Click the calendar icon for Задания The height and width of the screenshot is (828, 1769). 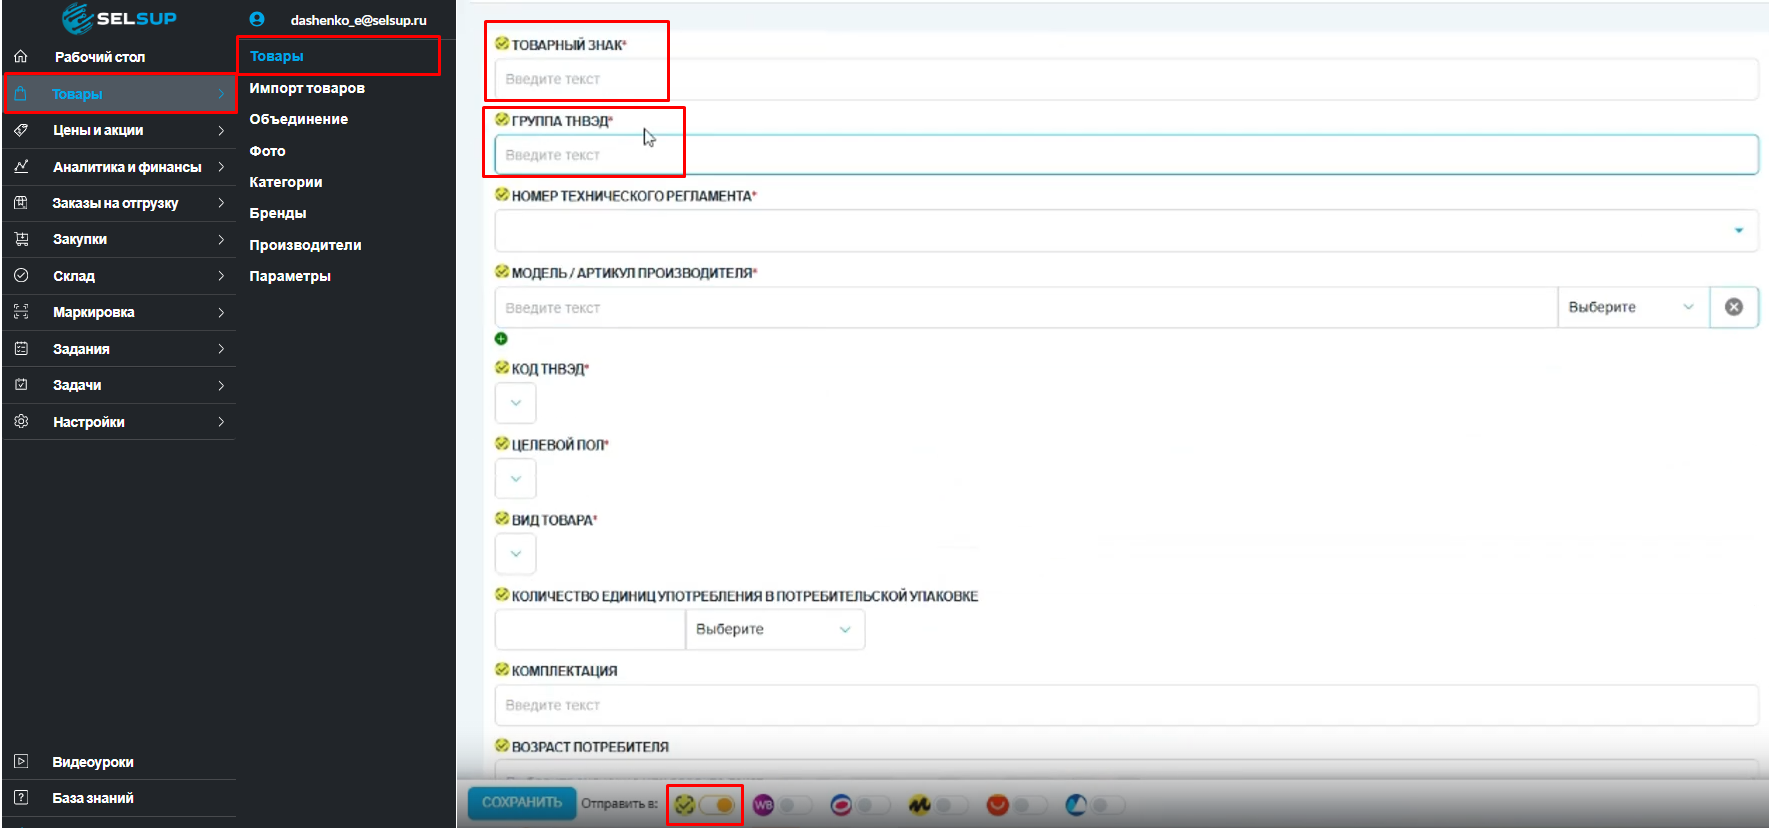coord(21,348)
